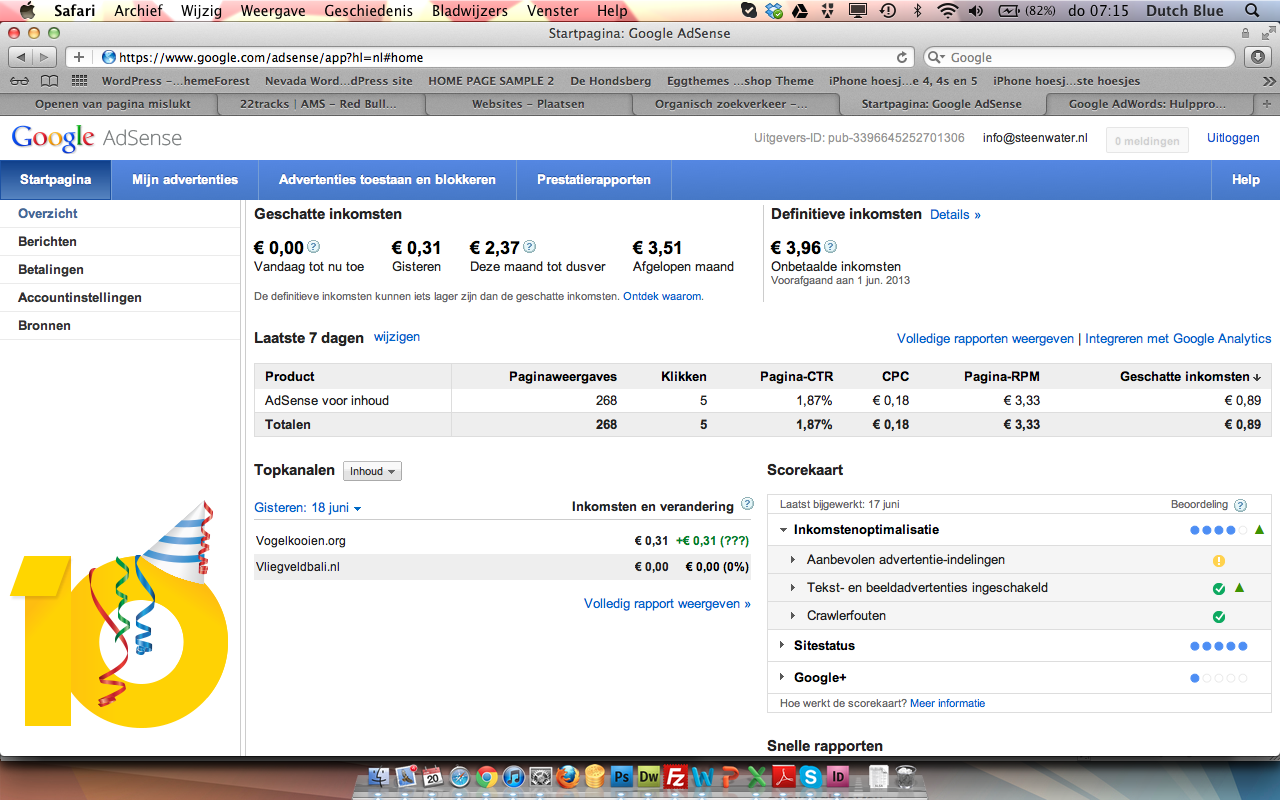This screenshot has width=1280, height=800.
Task: Open Firefox from the Dock
Action: pos(568,776)
